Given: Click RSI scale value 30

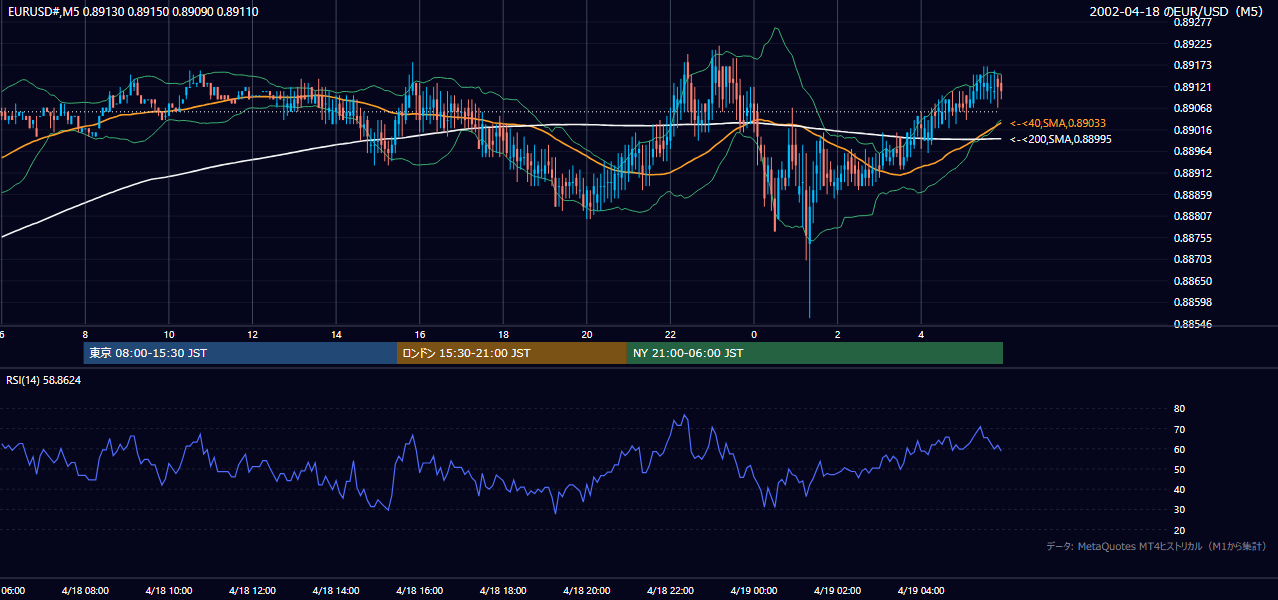Looking at the screenshot, I should coord(1179,510).
